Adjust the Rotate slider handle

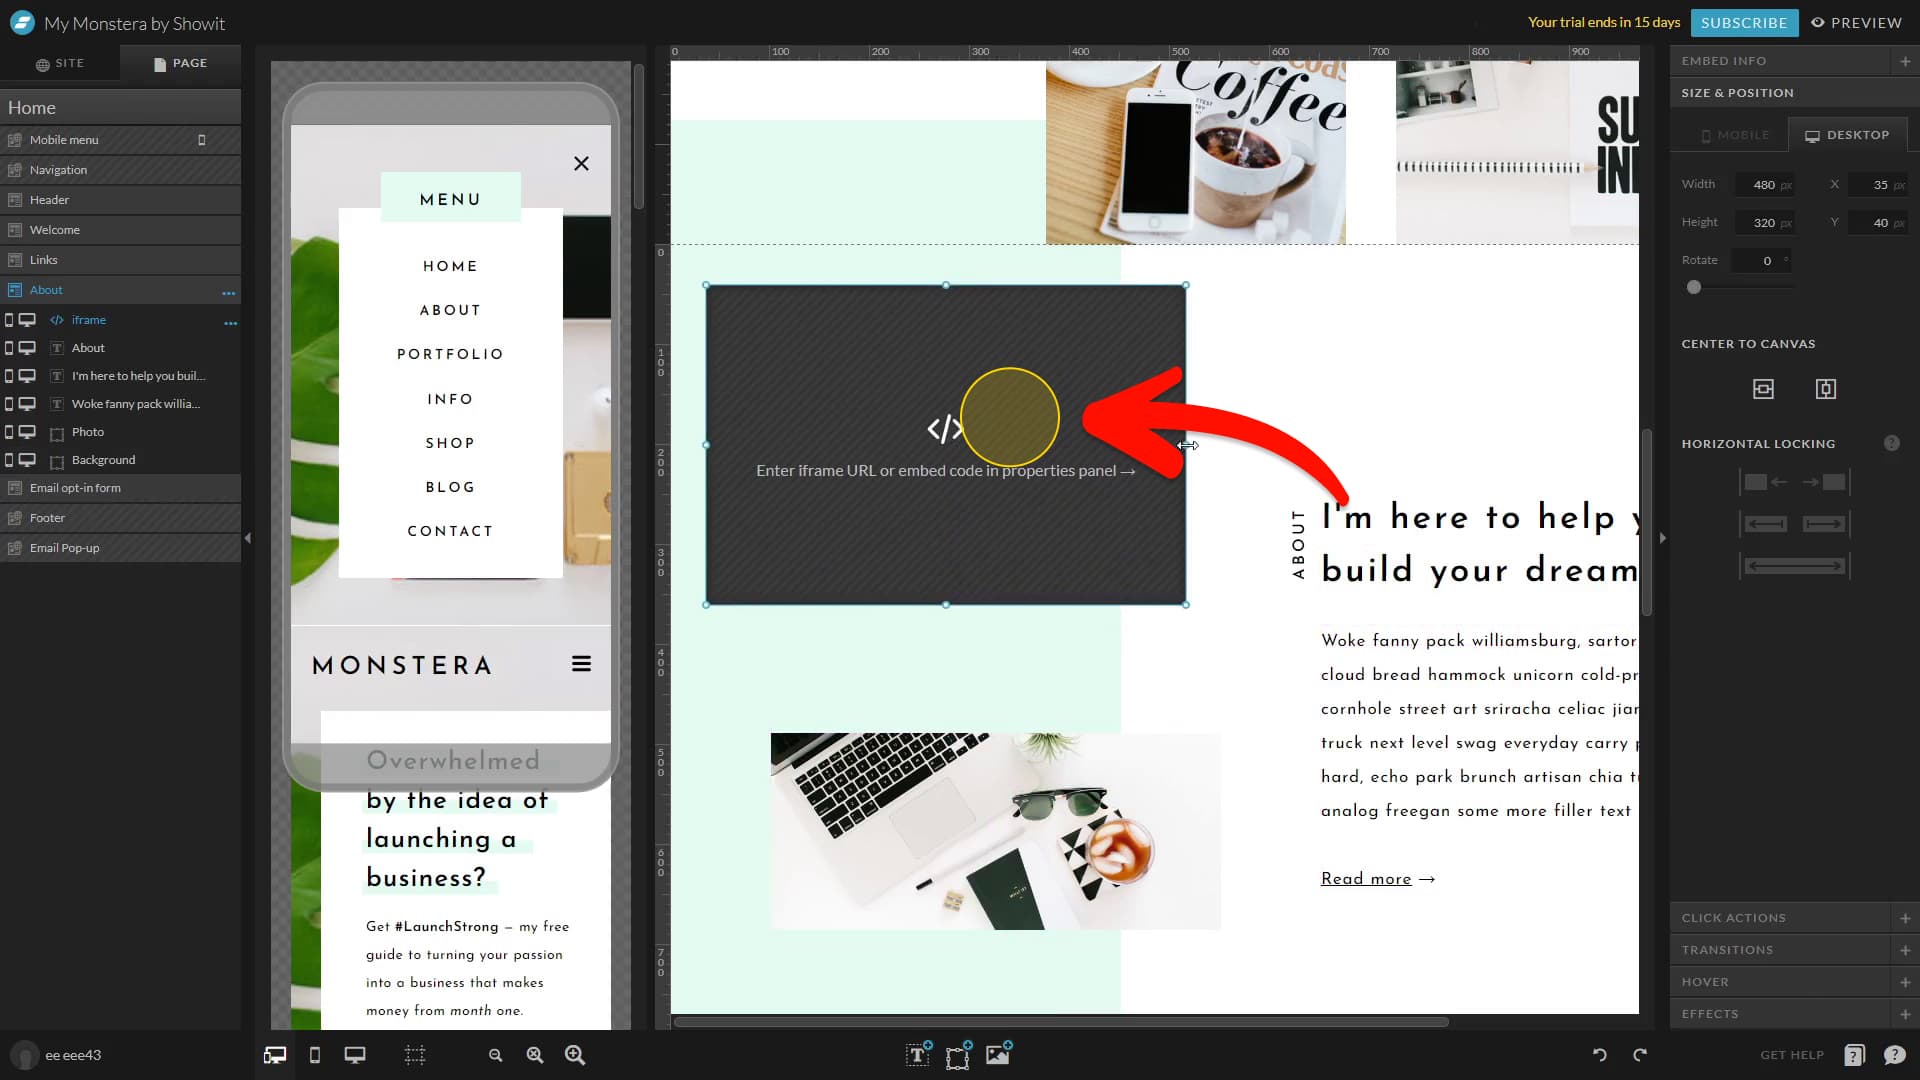1693,287
